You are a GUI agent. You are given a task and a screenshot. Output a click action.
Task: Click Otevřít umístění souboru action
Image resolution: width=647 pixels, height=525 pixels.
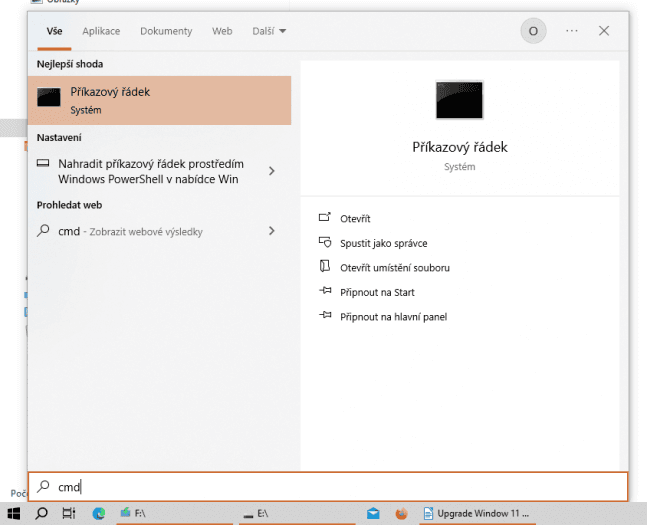click(x=394, y=268)
